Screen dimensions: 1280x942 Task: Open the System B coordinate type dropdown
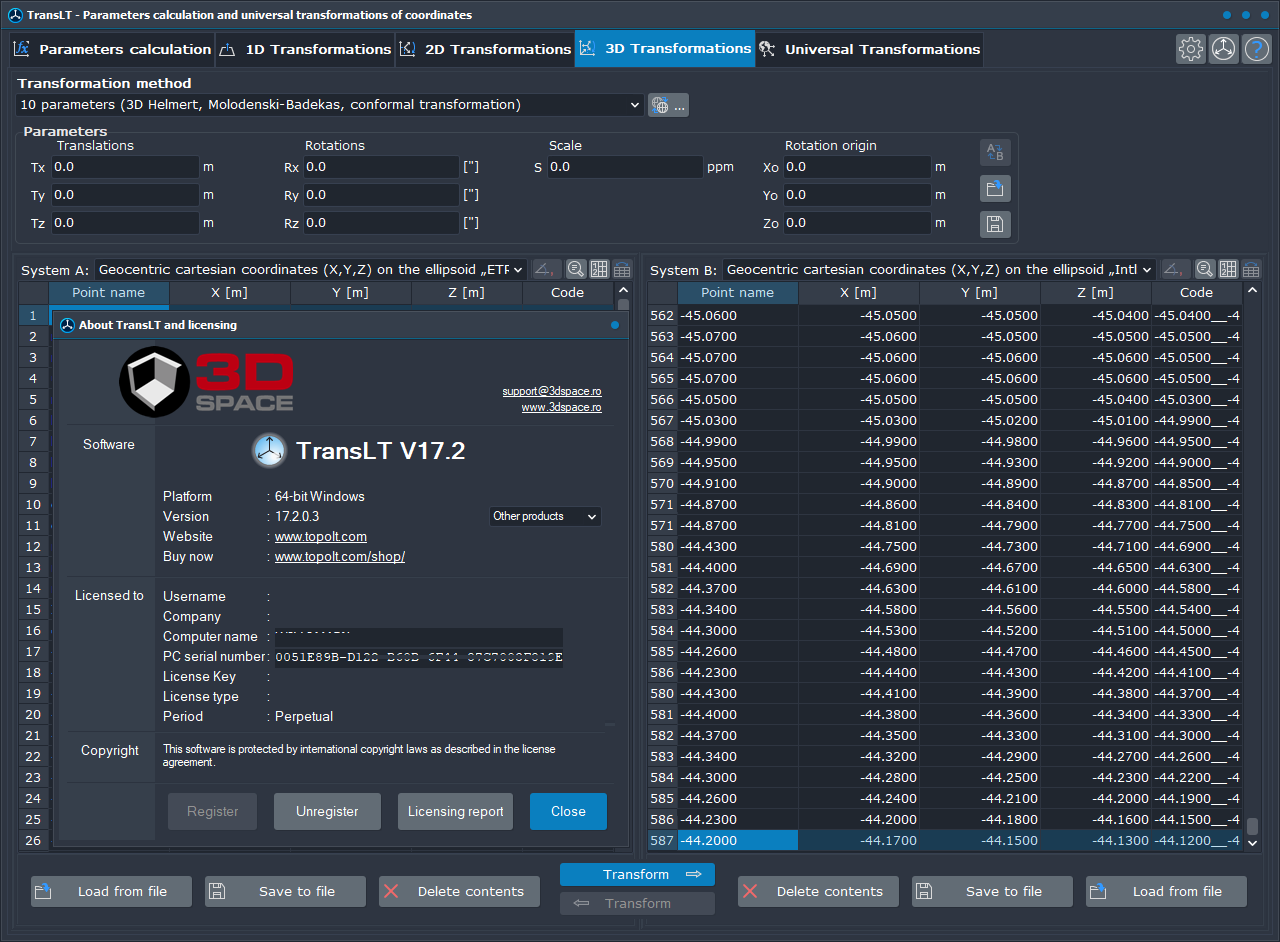pyautogui.click(x=939, y=269)
